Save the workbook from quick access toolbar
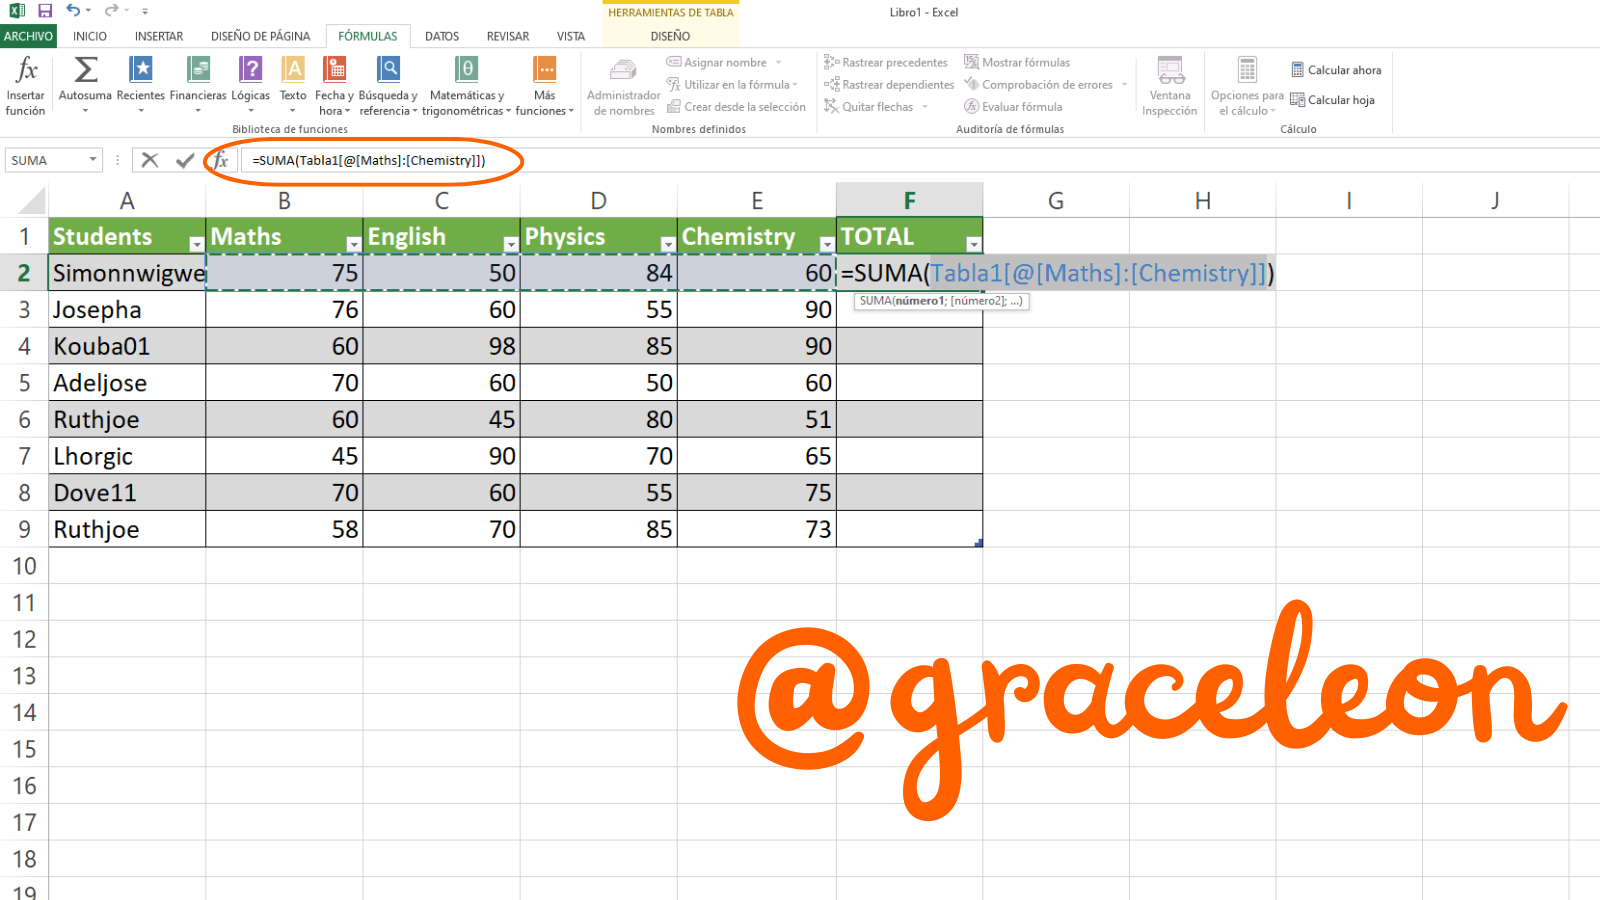This screenshot has width=1600, height=900. click(45, 11)
